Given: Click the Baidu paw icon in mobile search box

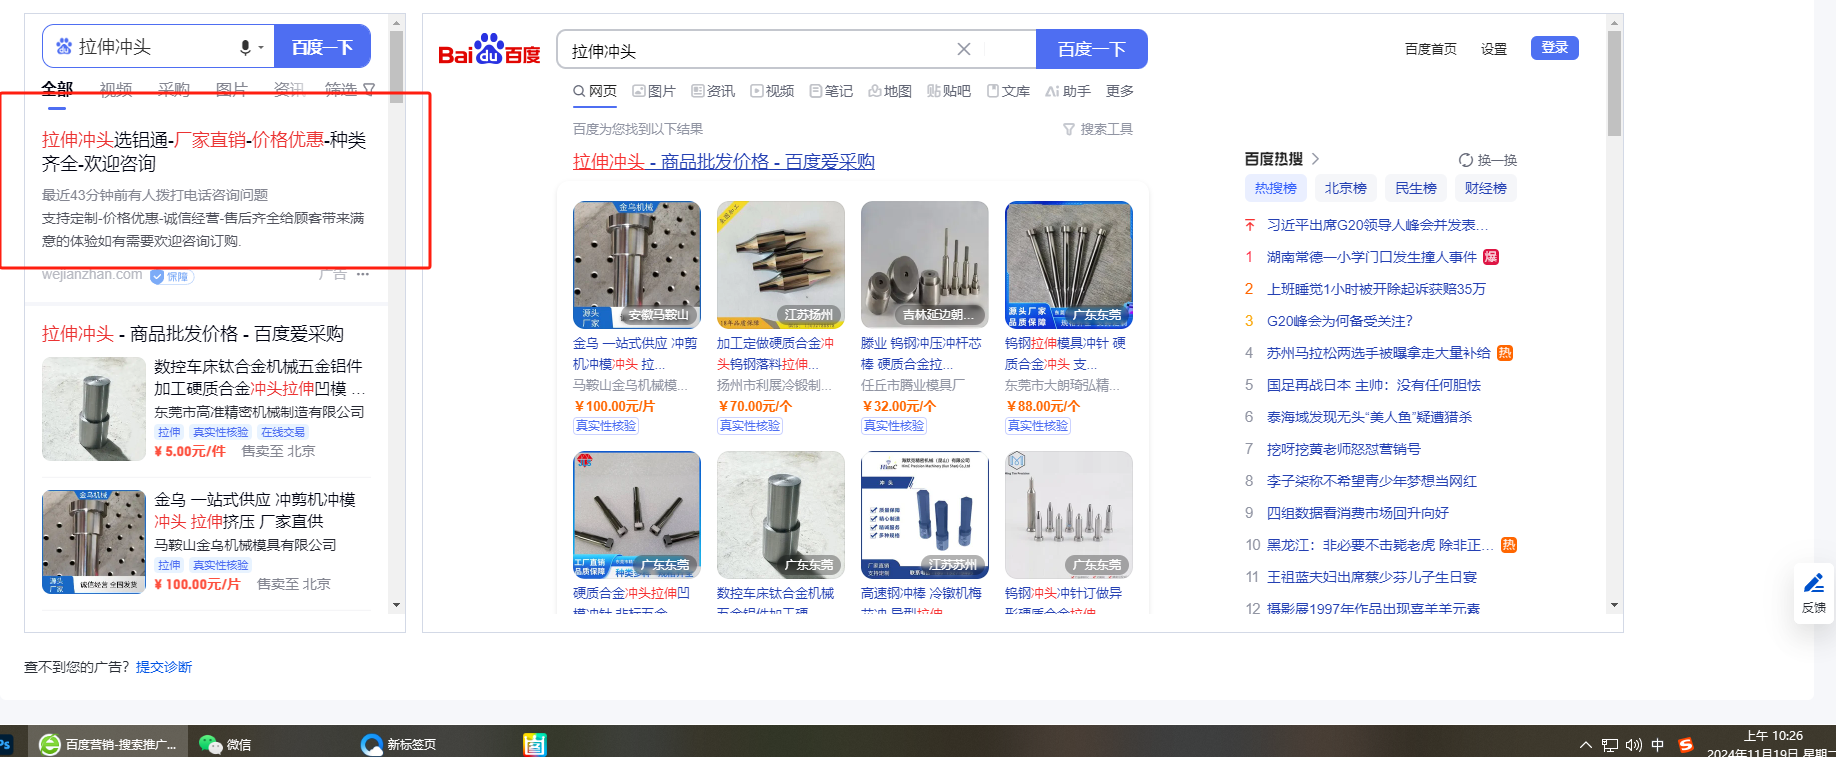Looking at the screenshot, I should pyautogui.click(x=64, y=47).
